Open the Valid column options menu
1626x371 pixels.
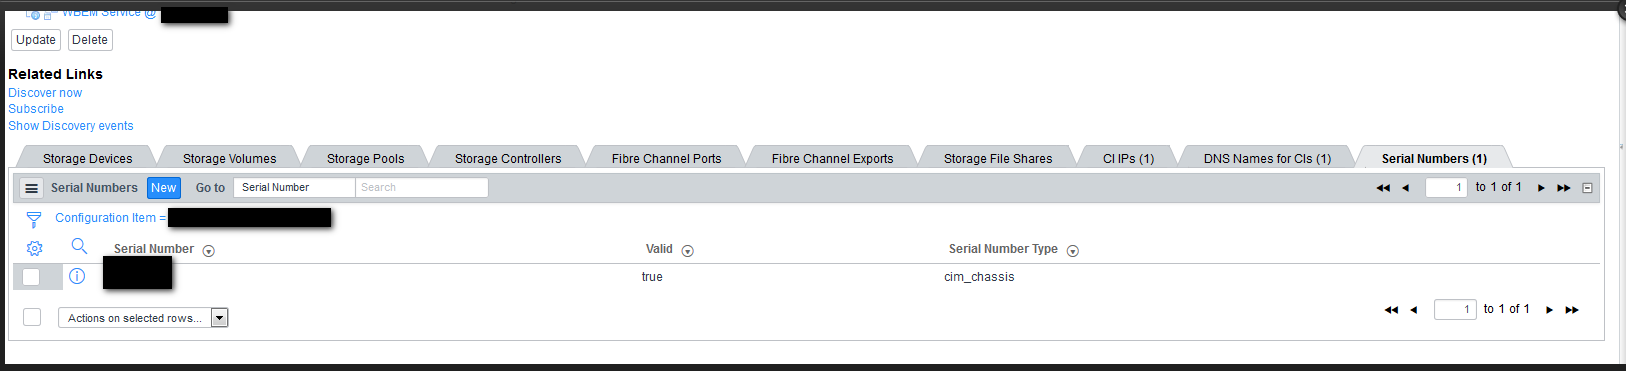687,251
